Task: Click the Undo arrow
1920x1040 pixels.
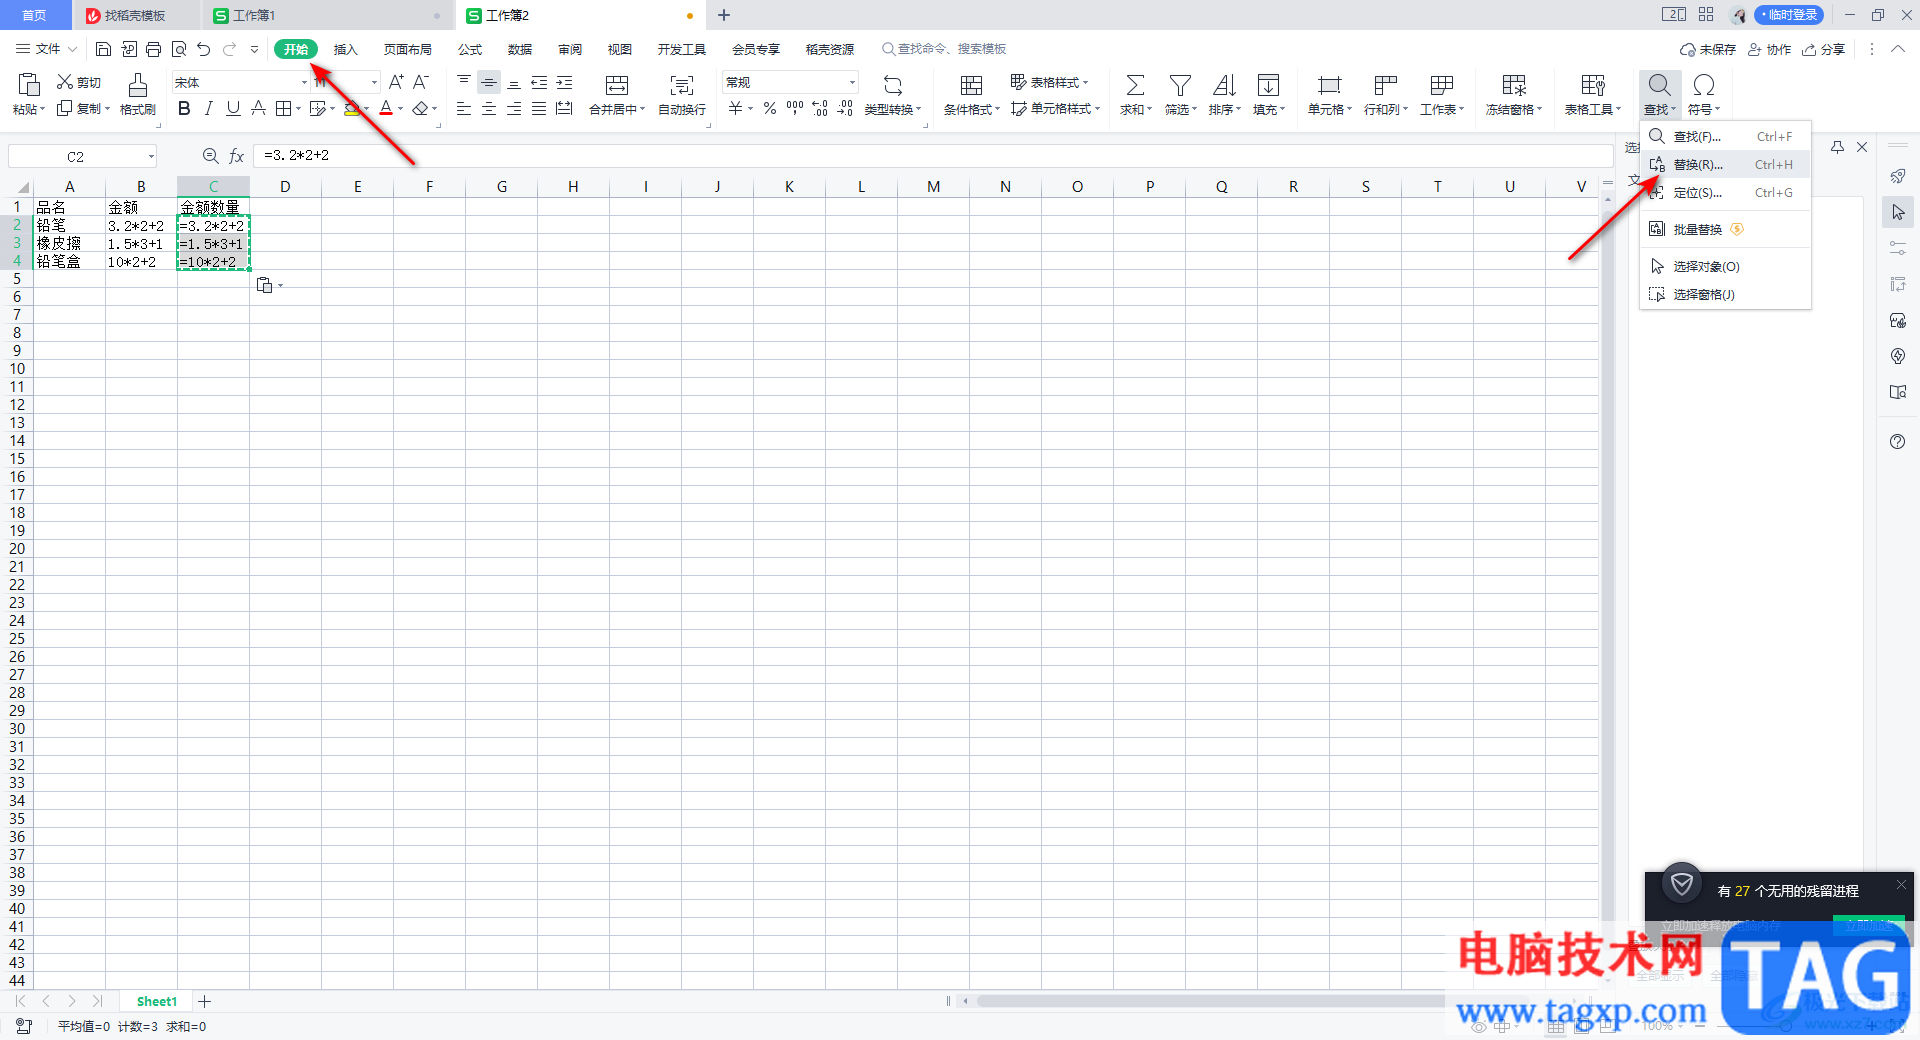Action: [204, 49]
